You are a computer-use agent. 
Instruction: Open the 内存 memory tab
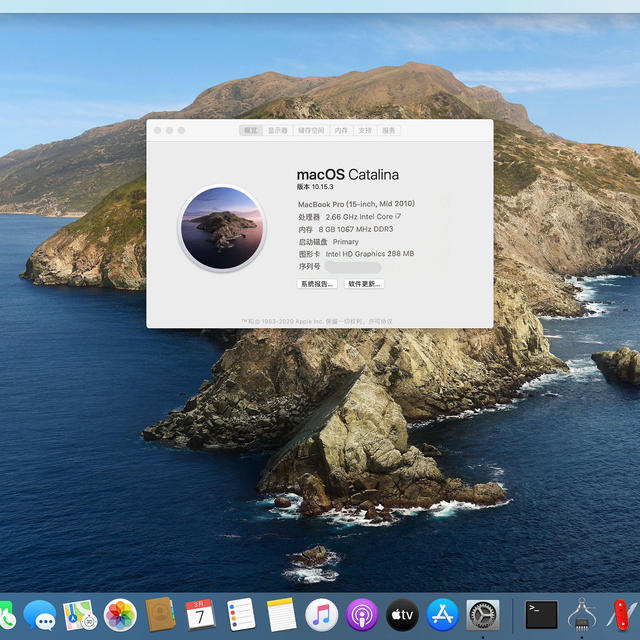point(341,131)
